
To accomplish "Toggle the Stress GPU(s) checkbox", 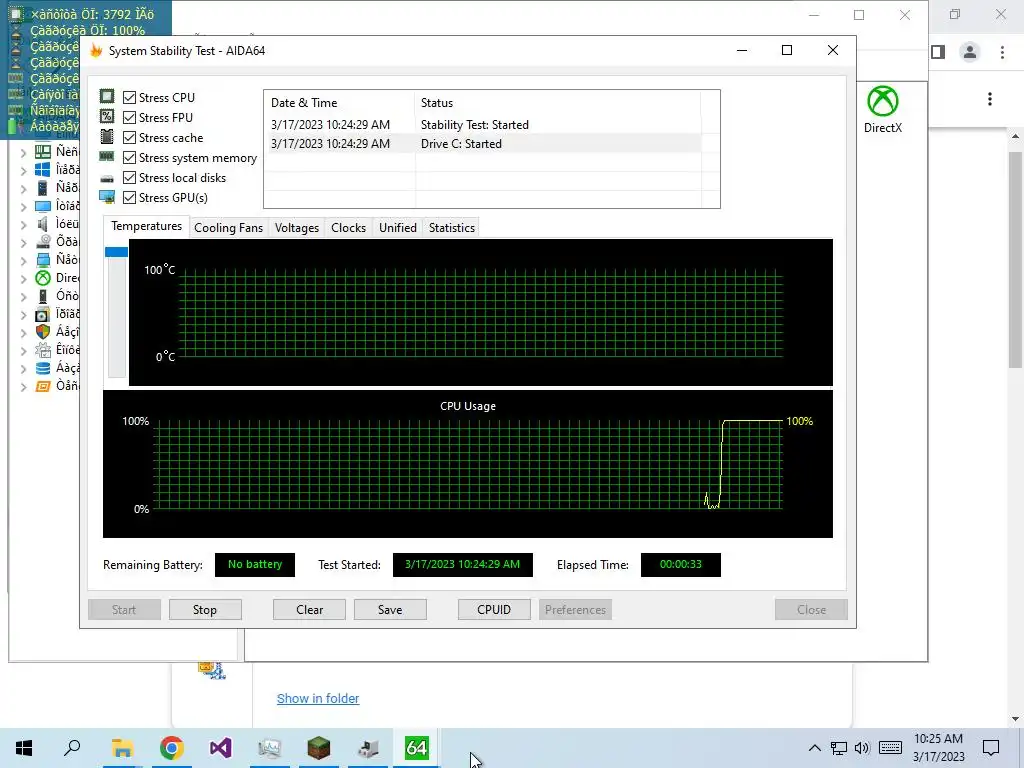I will pos(129,197).
